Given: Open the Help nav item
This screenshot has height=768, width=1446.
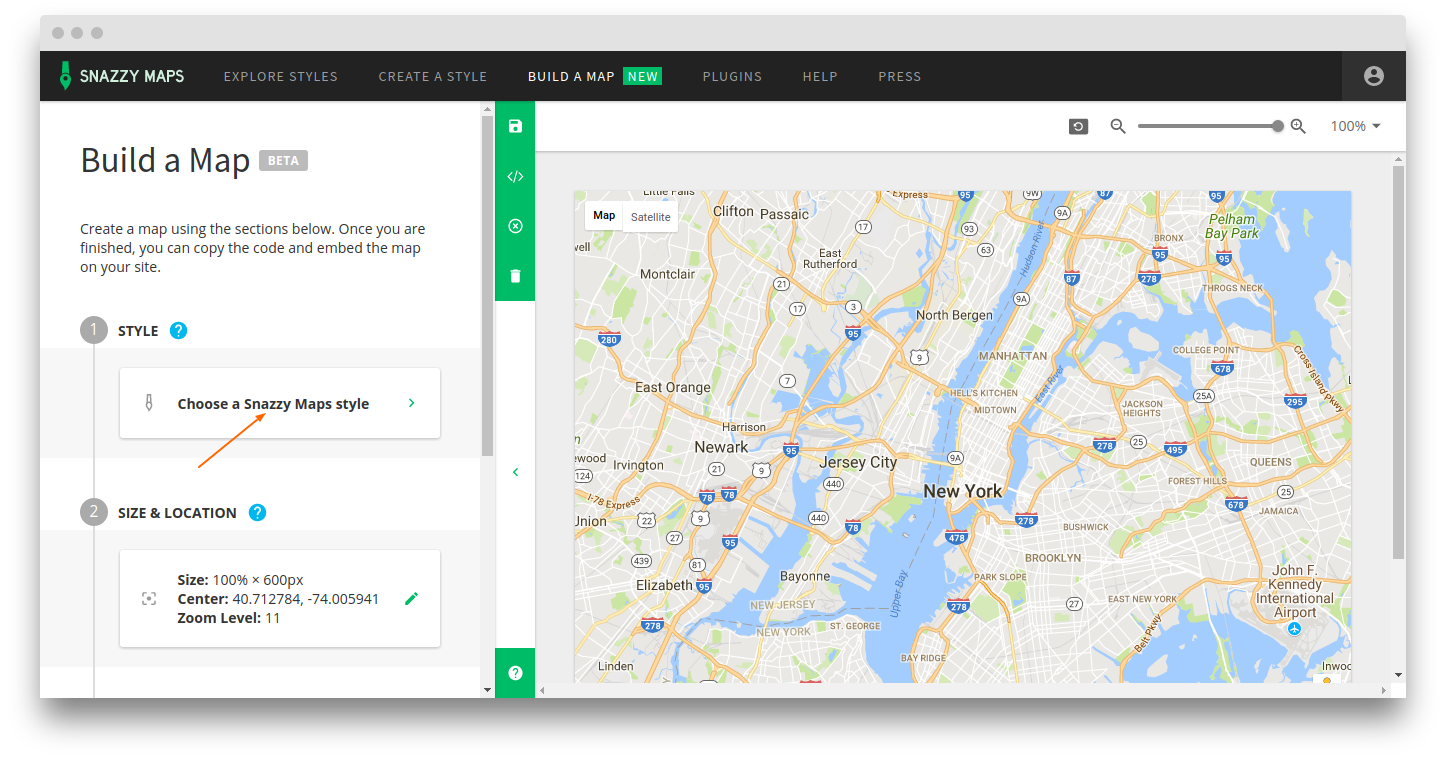Looking at the screenshot, I should [x=820, y=76].
